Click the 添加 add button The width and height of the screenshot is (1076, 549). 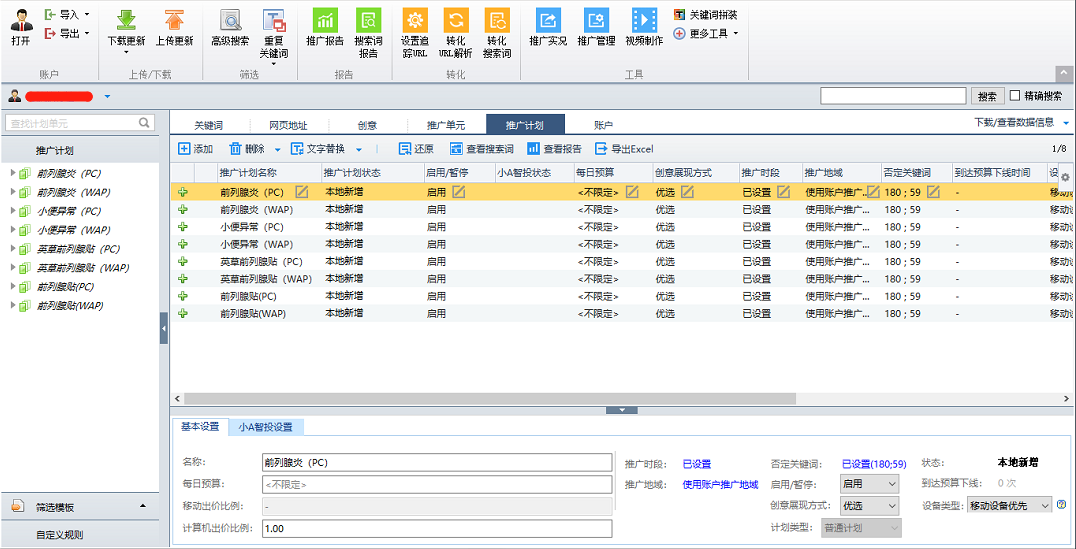pyautogui.click(x=196, y=149)
